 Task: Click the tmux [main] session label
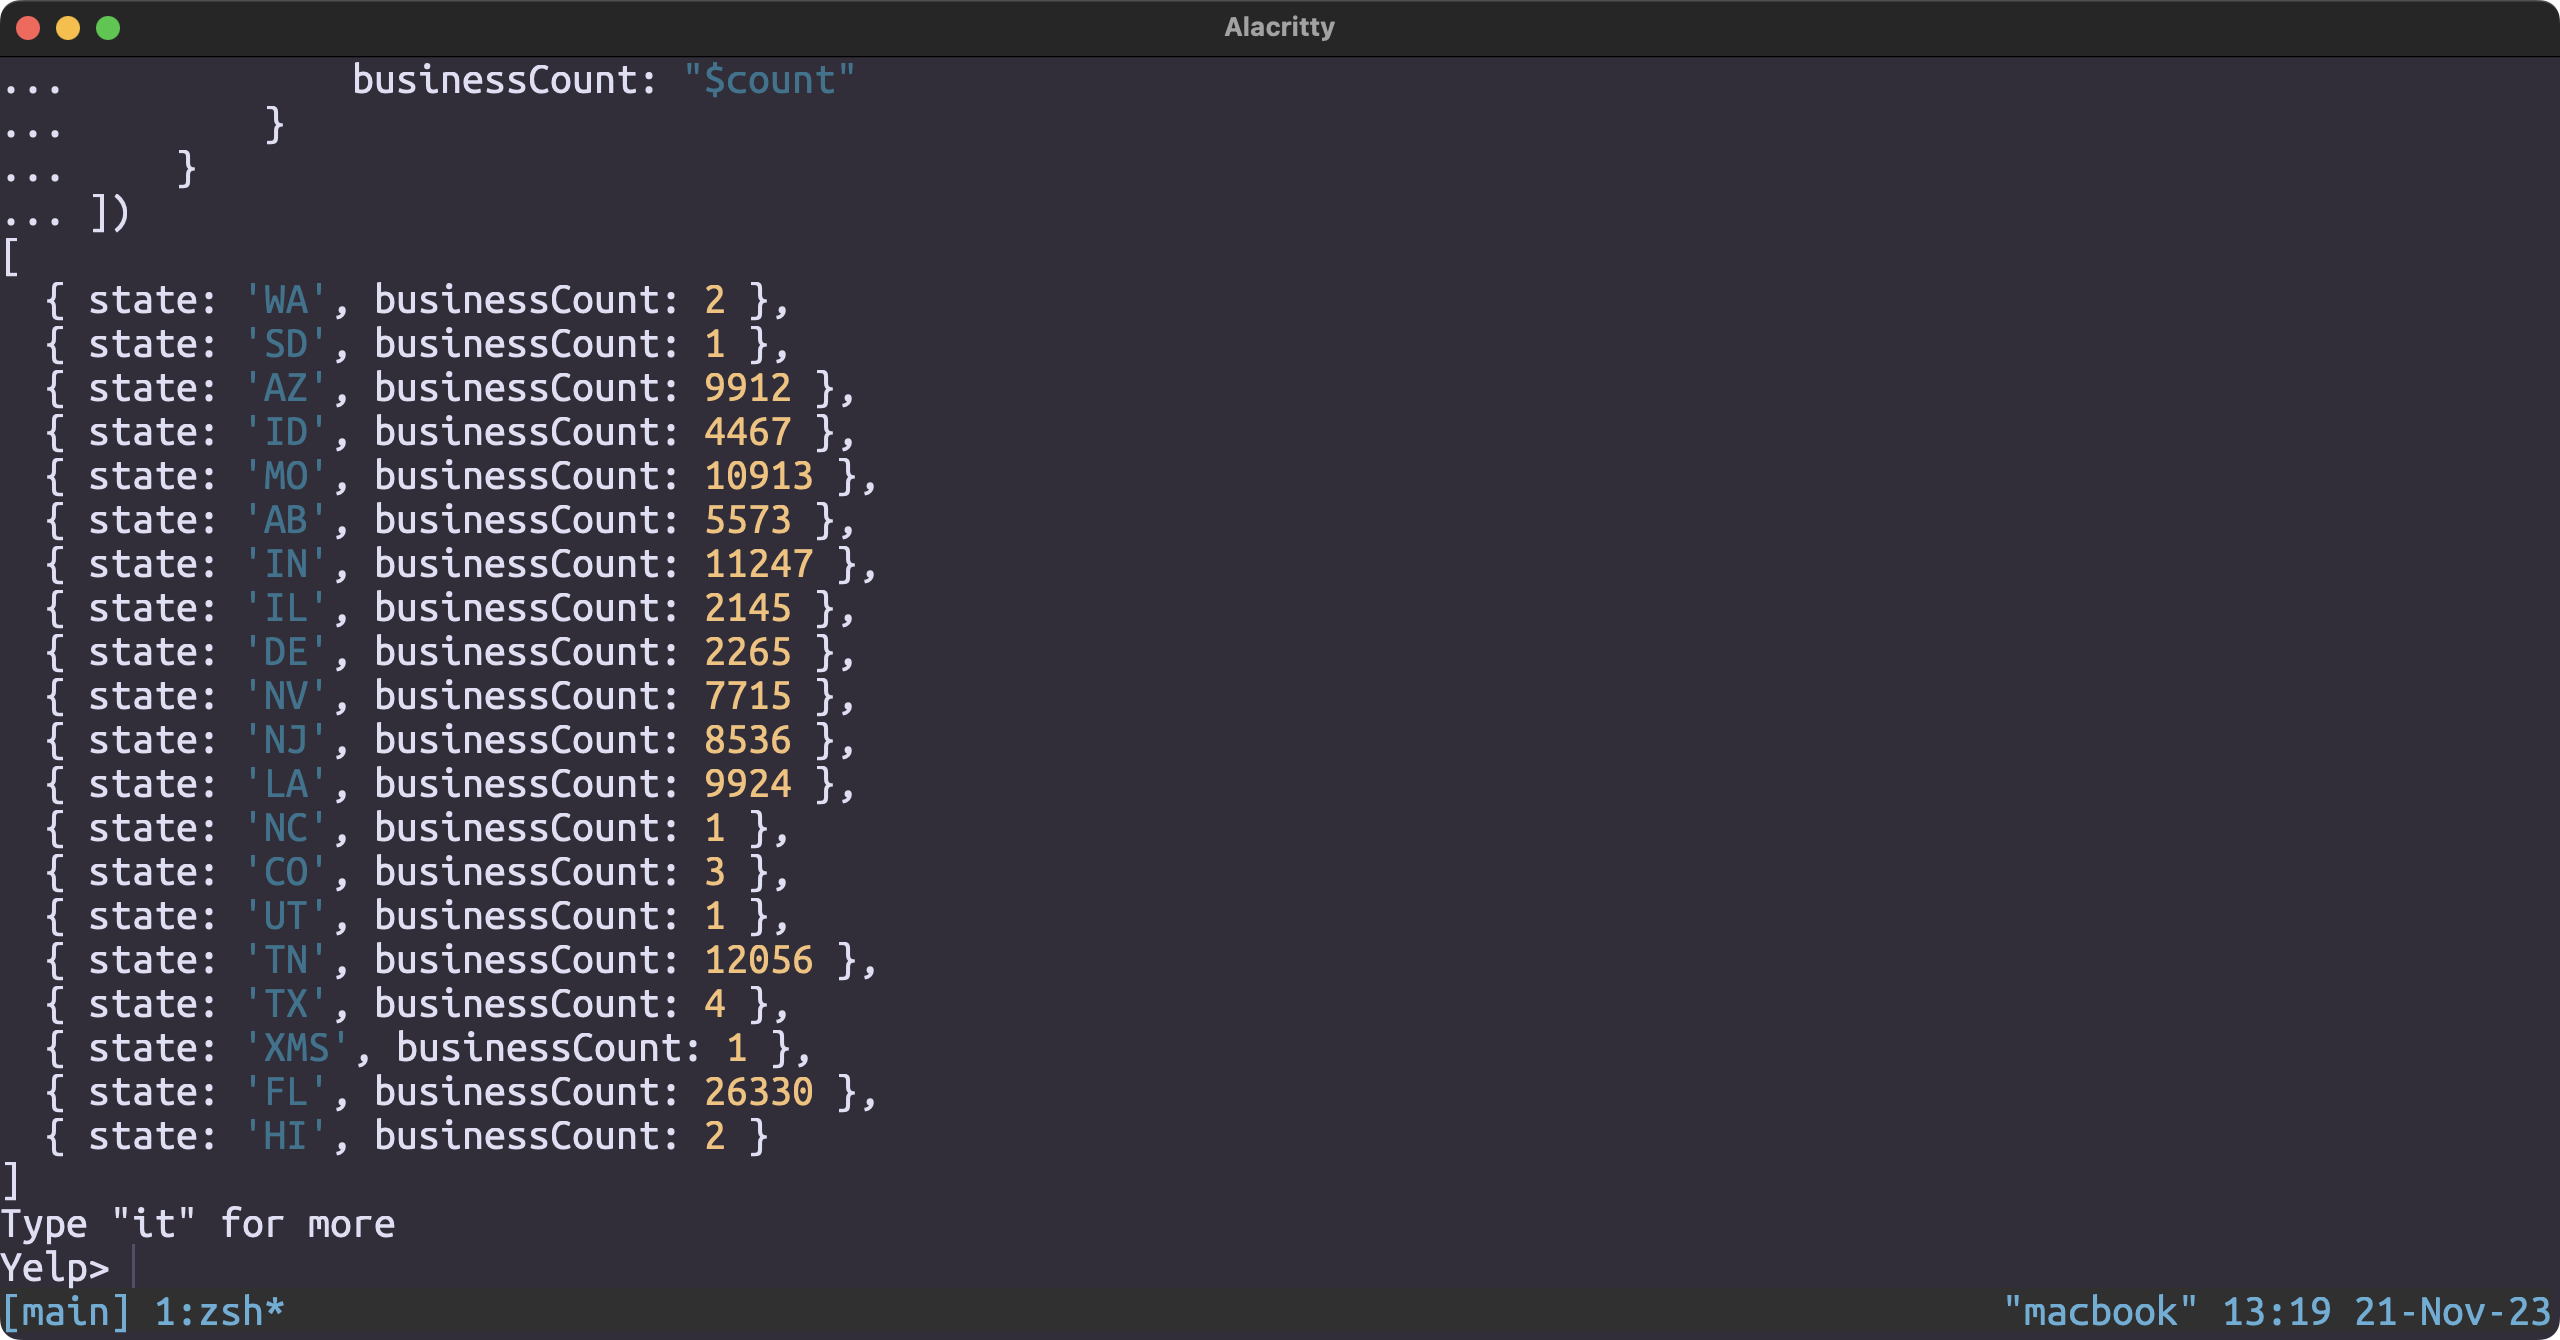66,1311
